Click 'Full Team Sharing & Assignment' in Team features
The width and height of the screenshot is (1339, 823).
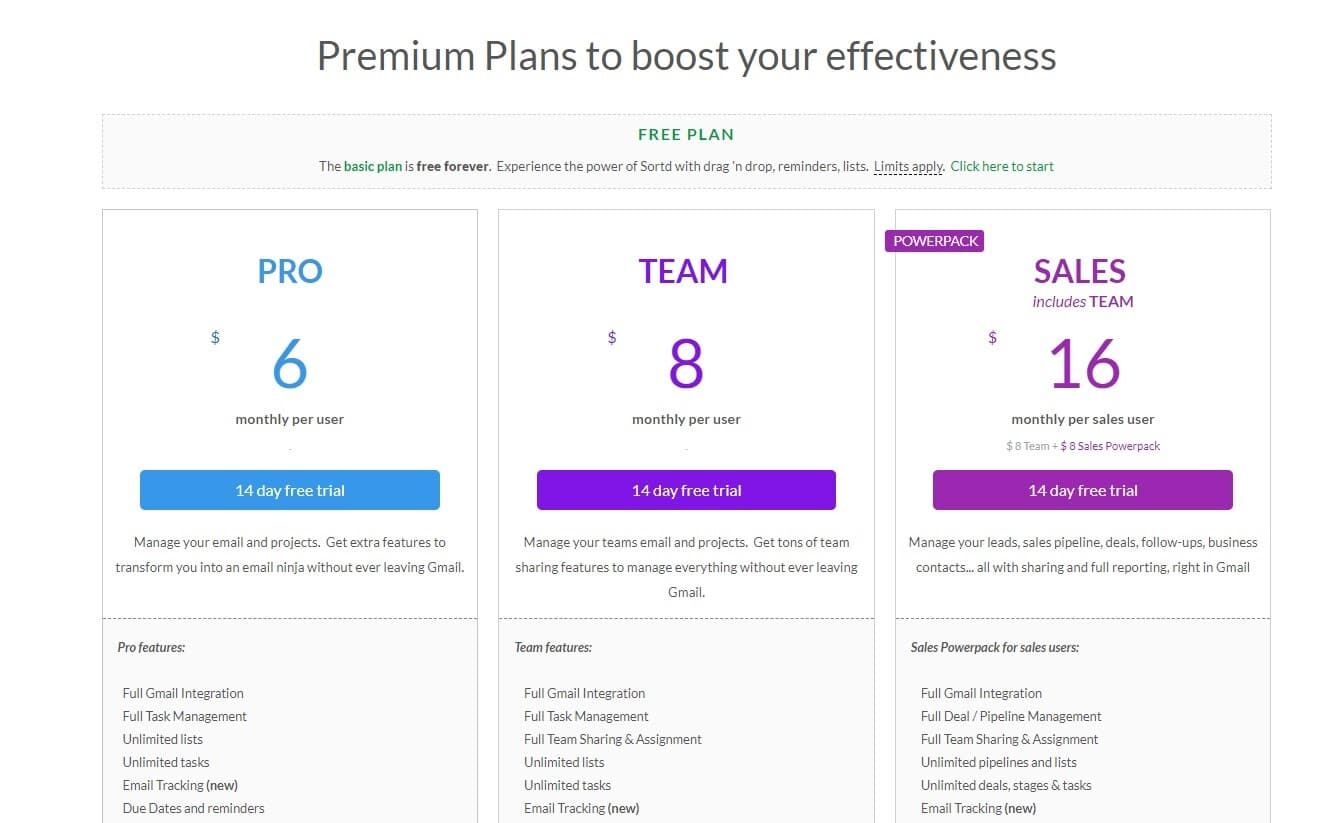[x=612, y=739]
